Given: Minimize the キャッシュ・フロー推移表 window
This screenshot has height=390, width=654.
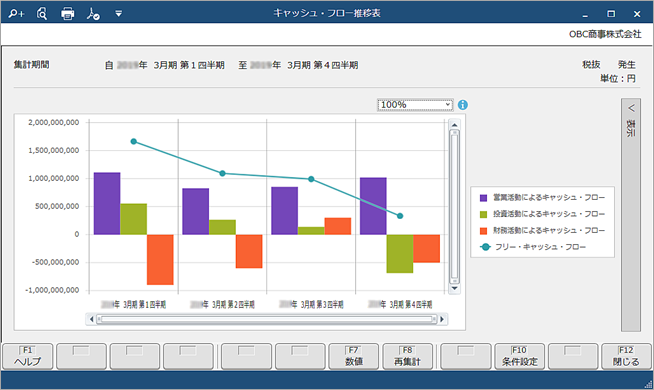Looking at the screenshot, I should pos(585,15).
